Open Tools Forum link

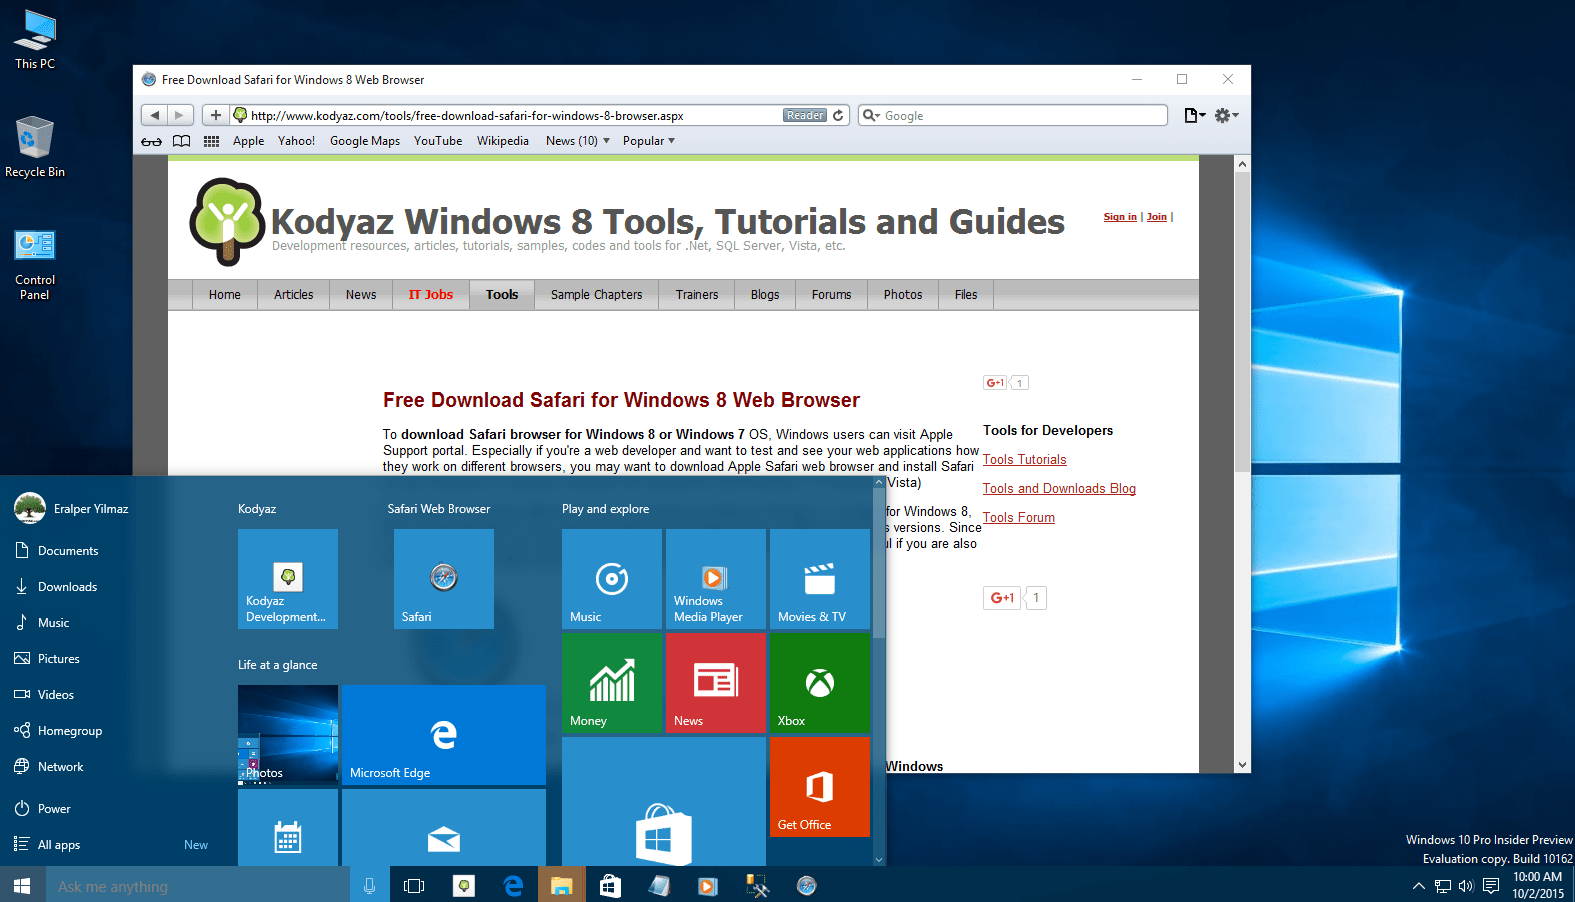(1018, 518)
